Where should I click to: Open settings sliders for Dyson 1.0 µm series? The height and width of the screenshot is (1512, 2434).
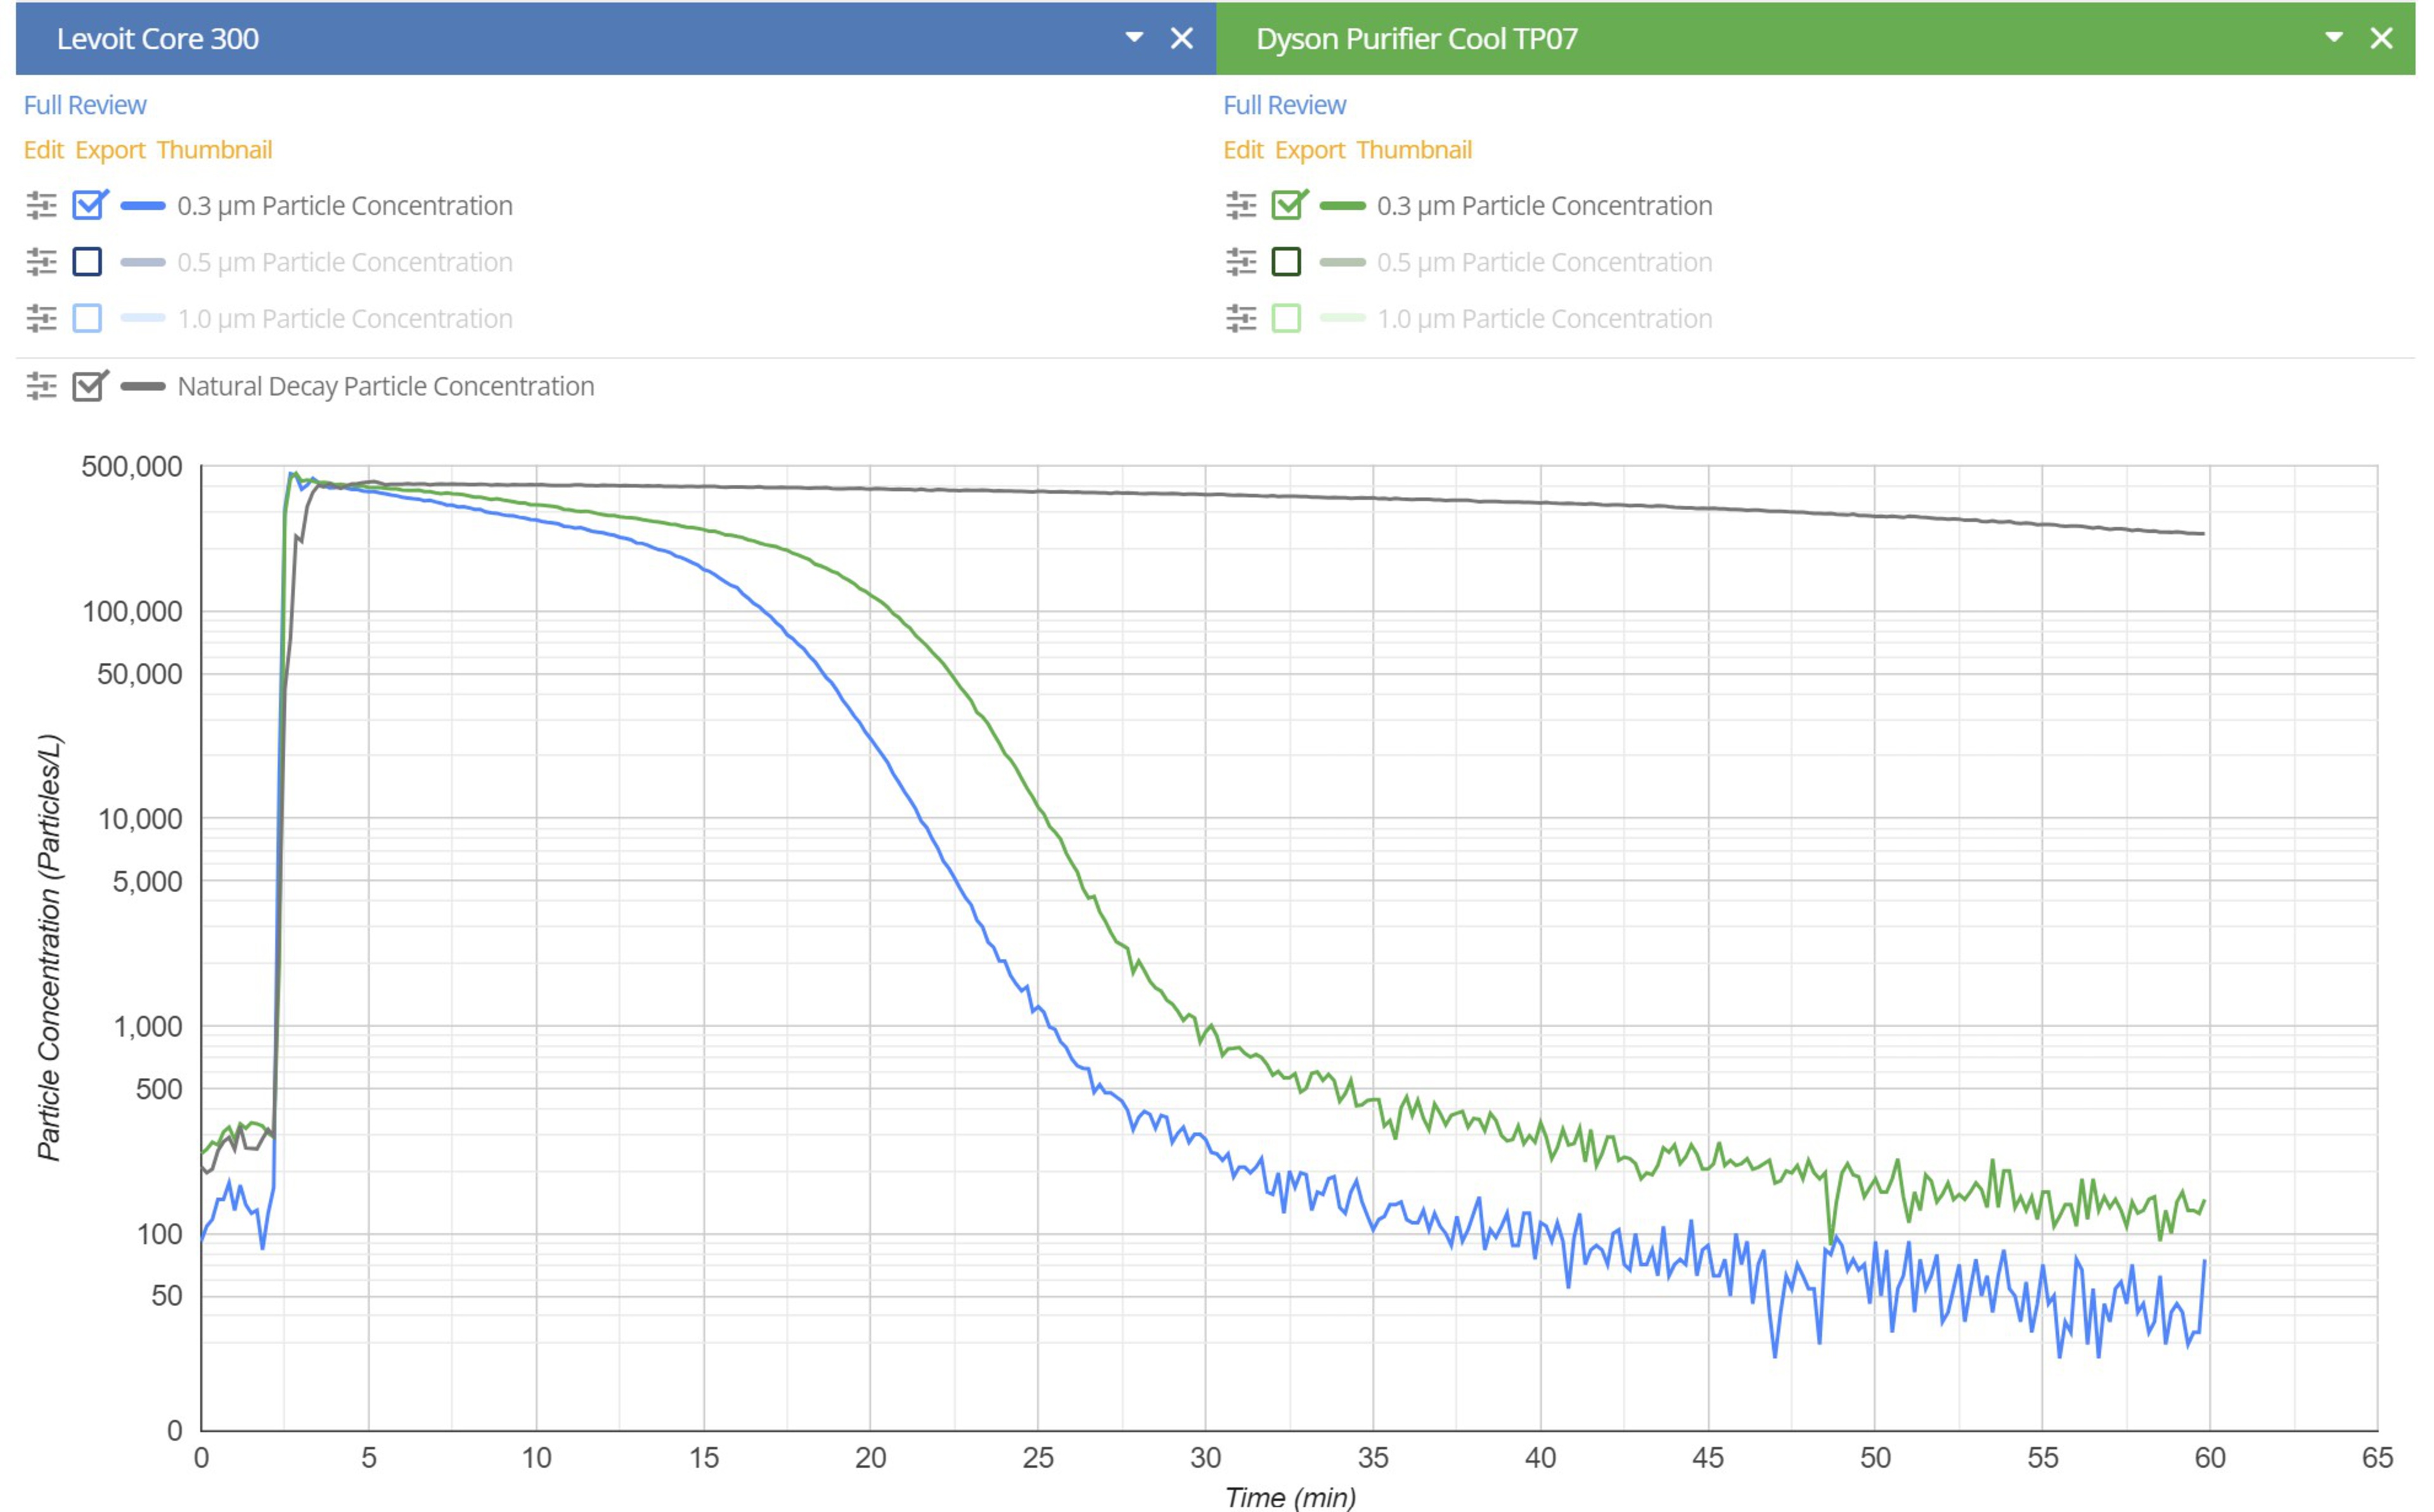point(1241,319)
